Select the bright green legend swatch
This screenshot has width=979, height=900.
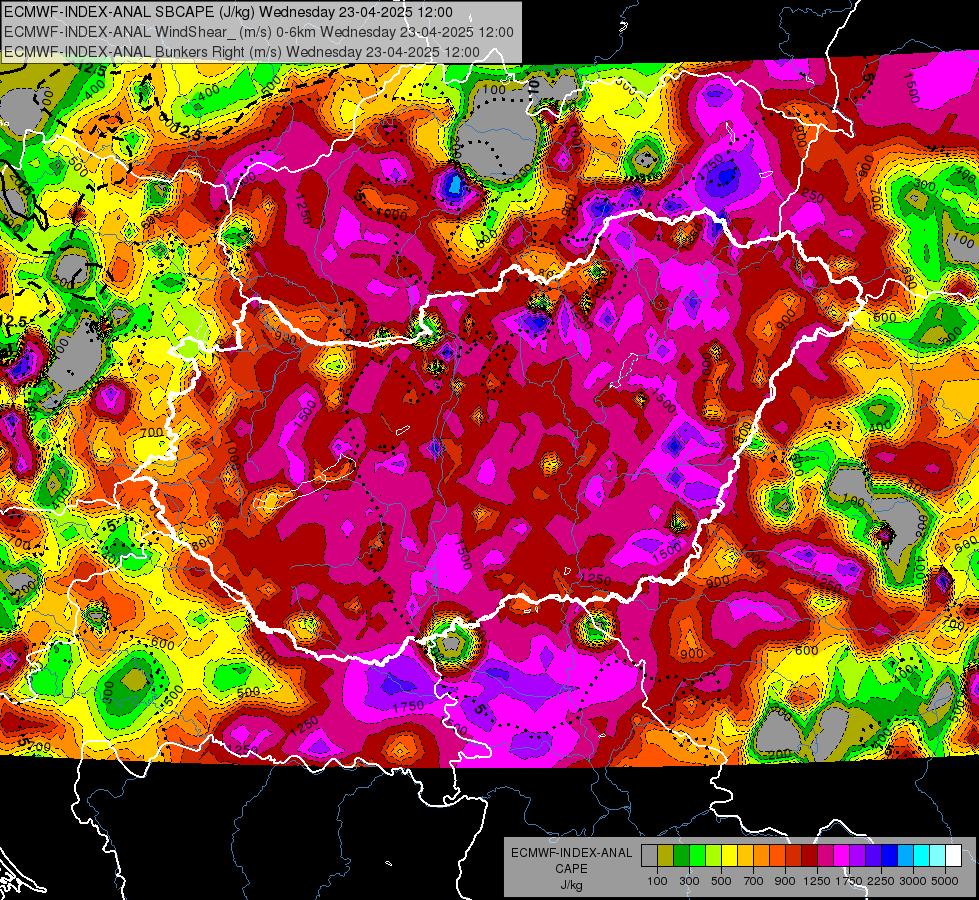coord(697,855)
